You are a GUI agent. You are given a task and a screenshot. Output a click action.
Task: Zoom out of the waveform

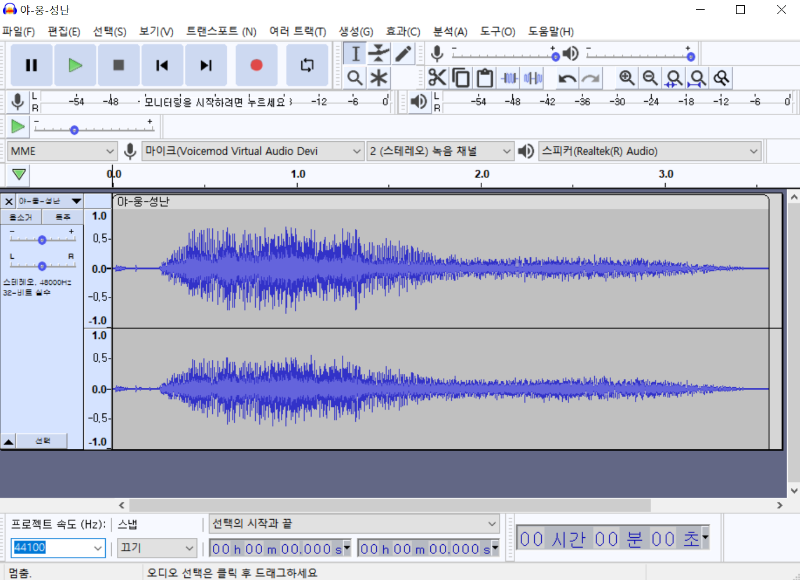649,78
